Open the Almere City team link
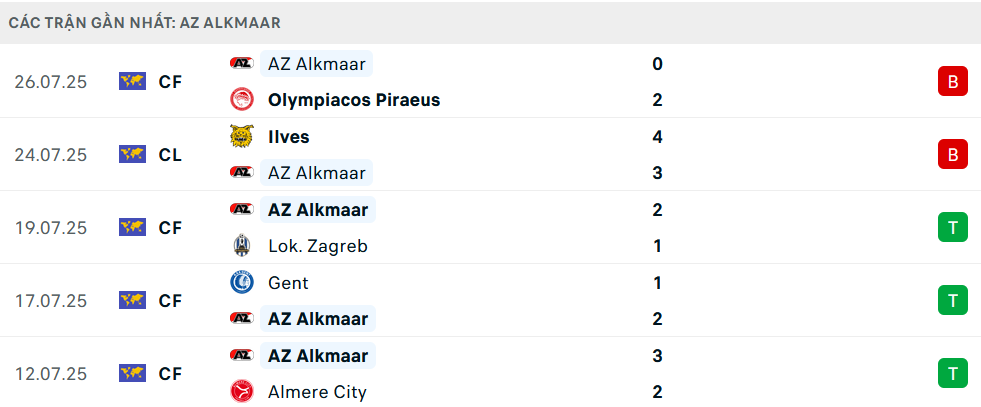This screenshot has height=407, width=981. point(317,393)
